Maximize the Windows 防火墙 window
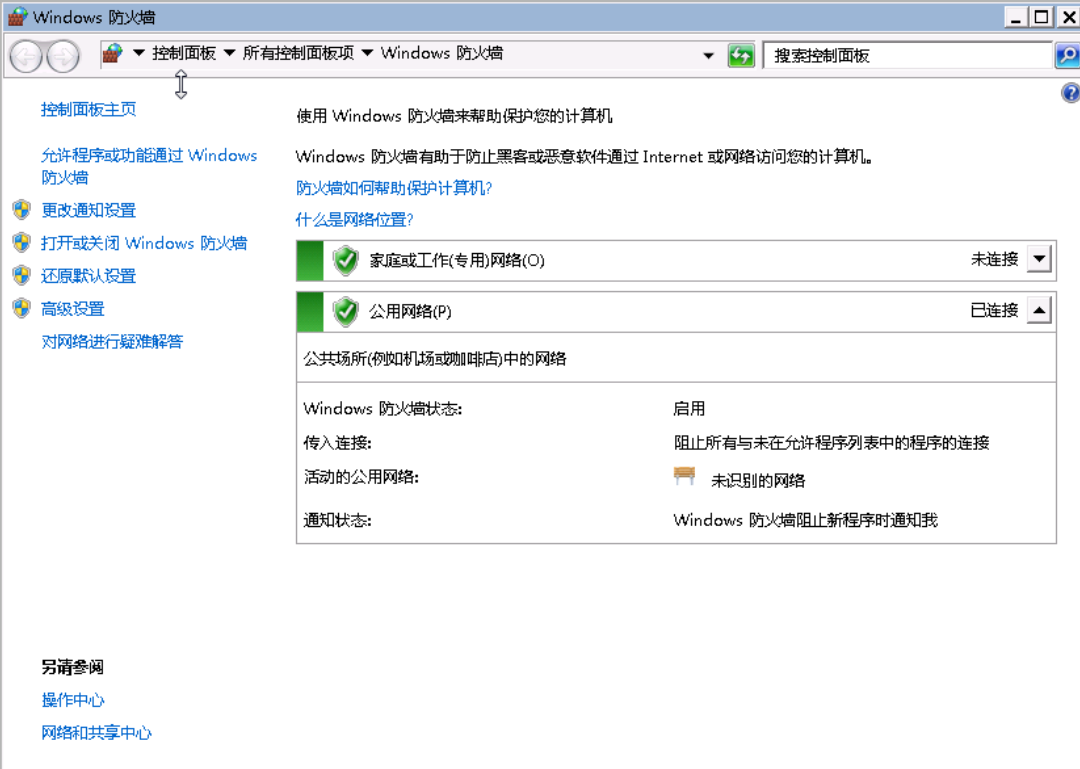The height and width of the screenshot is (769, 1080). click(1041, 17)
